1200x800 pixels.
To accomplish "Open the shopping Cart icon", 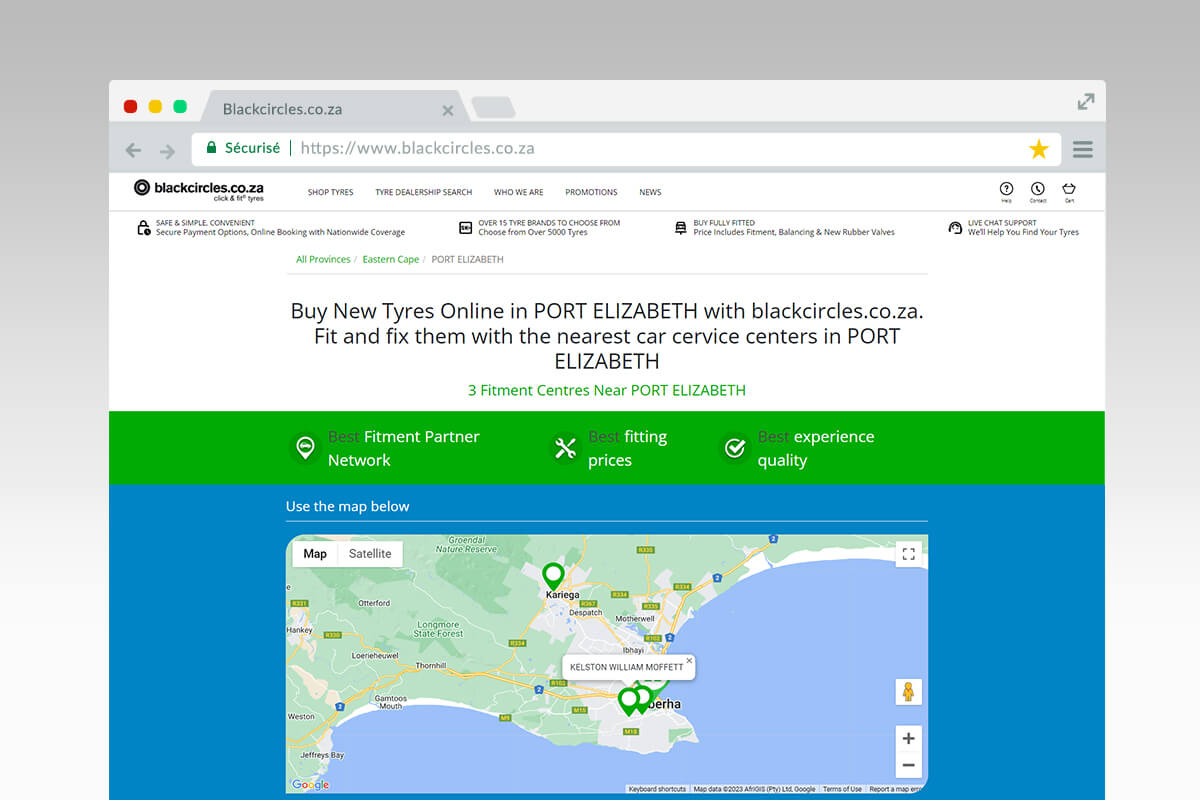I will click(1069, 190).
